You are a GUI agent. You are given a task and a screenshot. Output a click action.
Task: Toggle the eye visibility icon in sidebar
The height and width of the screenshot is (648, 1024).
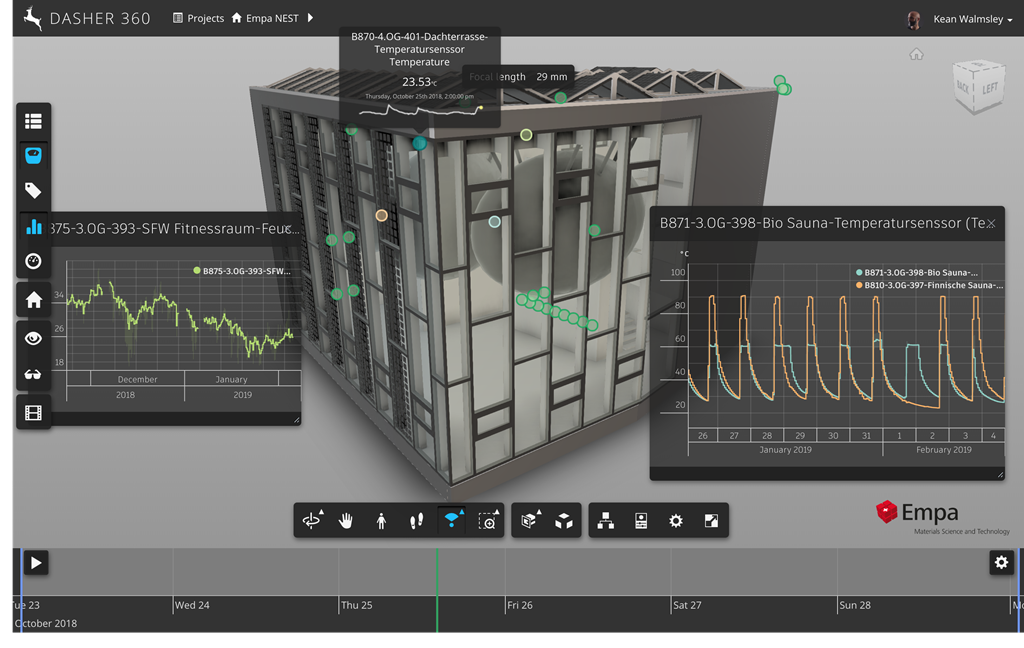(33, 338)
